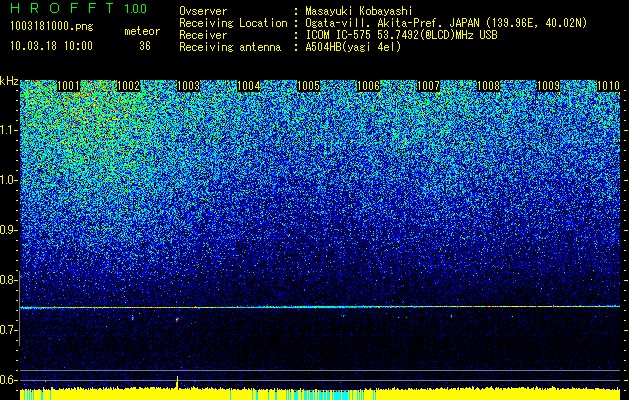Click the 'Ovserver' field label
Image resolution: width=629 pixels, height=400 pixels.
[203, 11]
